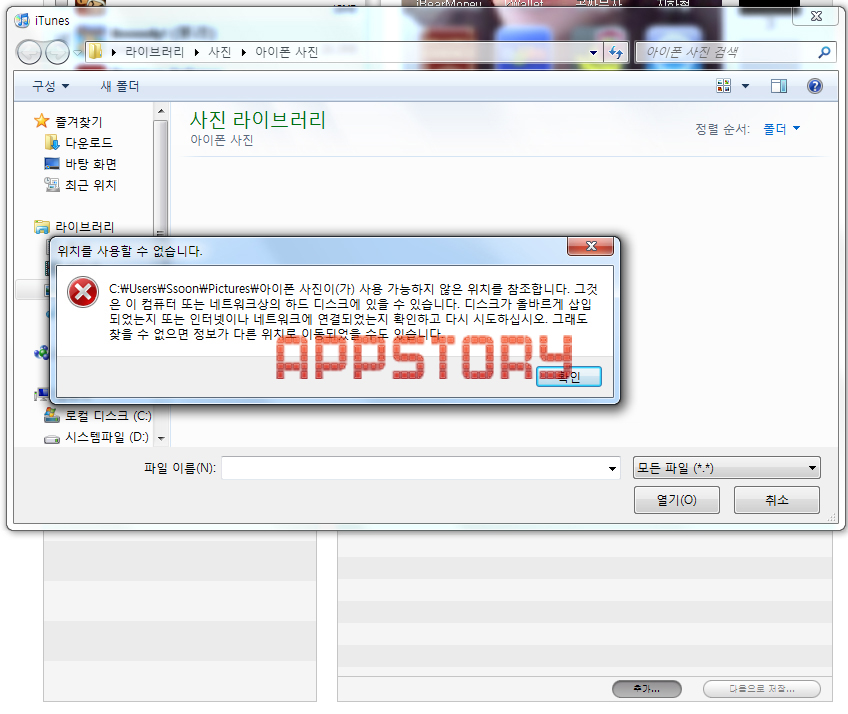Click the Back navigation arrow
This screenshot has width=848, height=714.
coord(29,52)
